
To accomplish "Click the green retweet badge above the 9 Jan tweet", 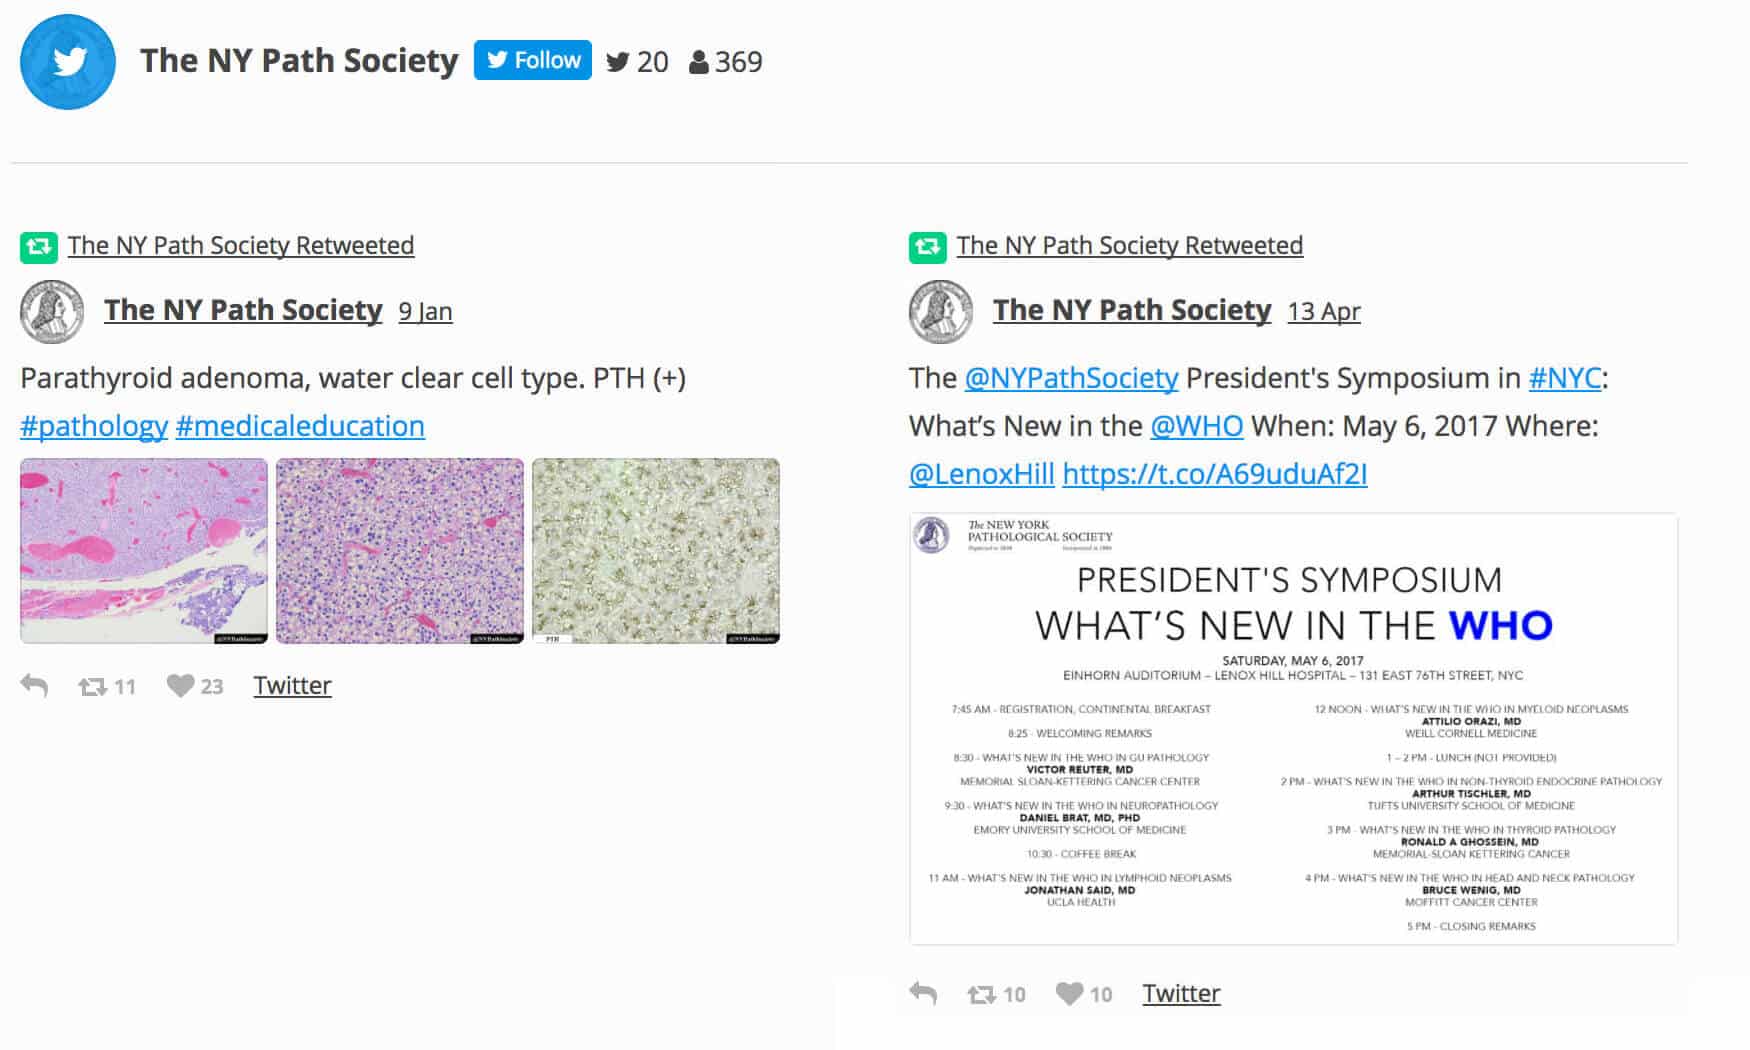I will coord(38,246).
